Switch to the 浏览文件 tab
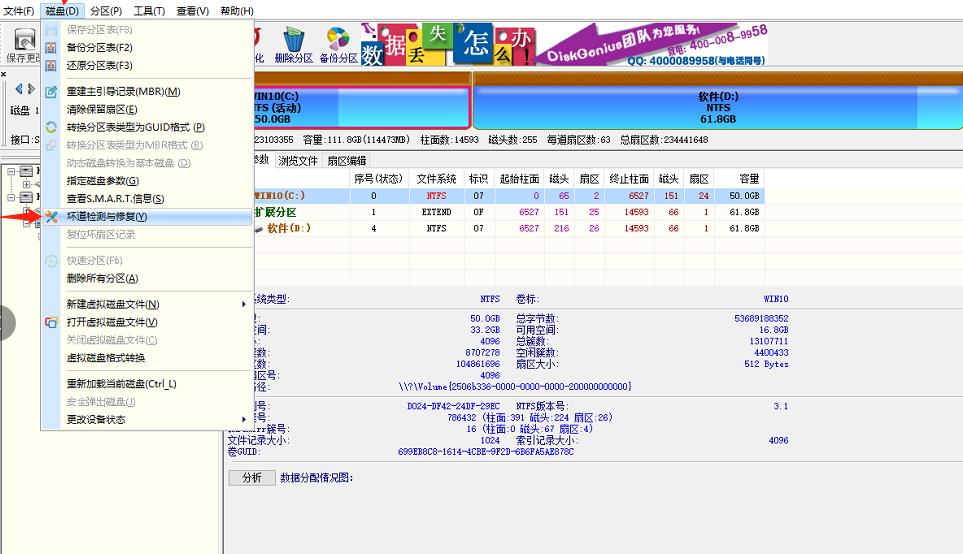Image resolution: width=963 pixels, height=554 pixels. pos(298,161)
